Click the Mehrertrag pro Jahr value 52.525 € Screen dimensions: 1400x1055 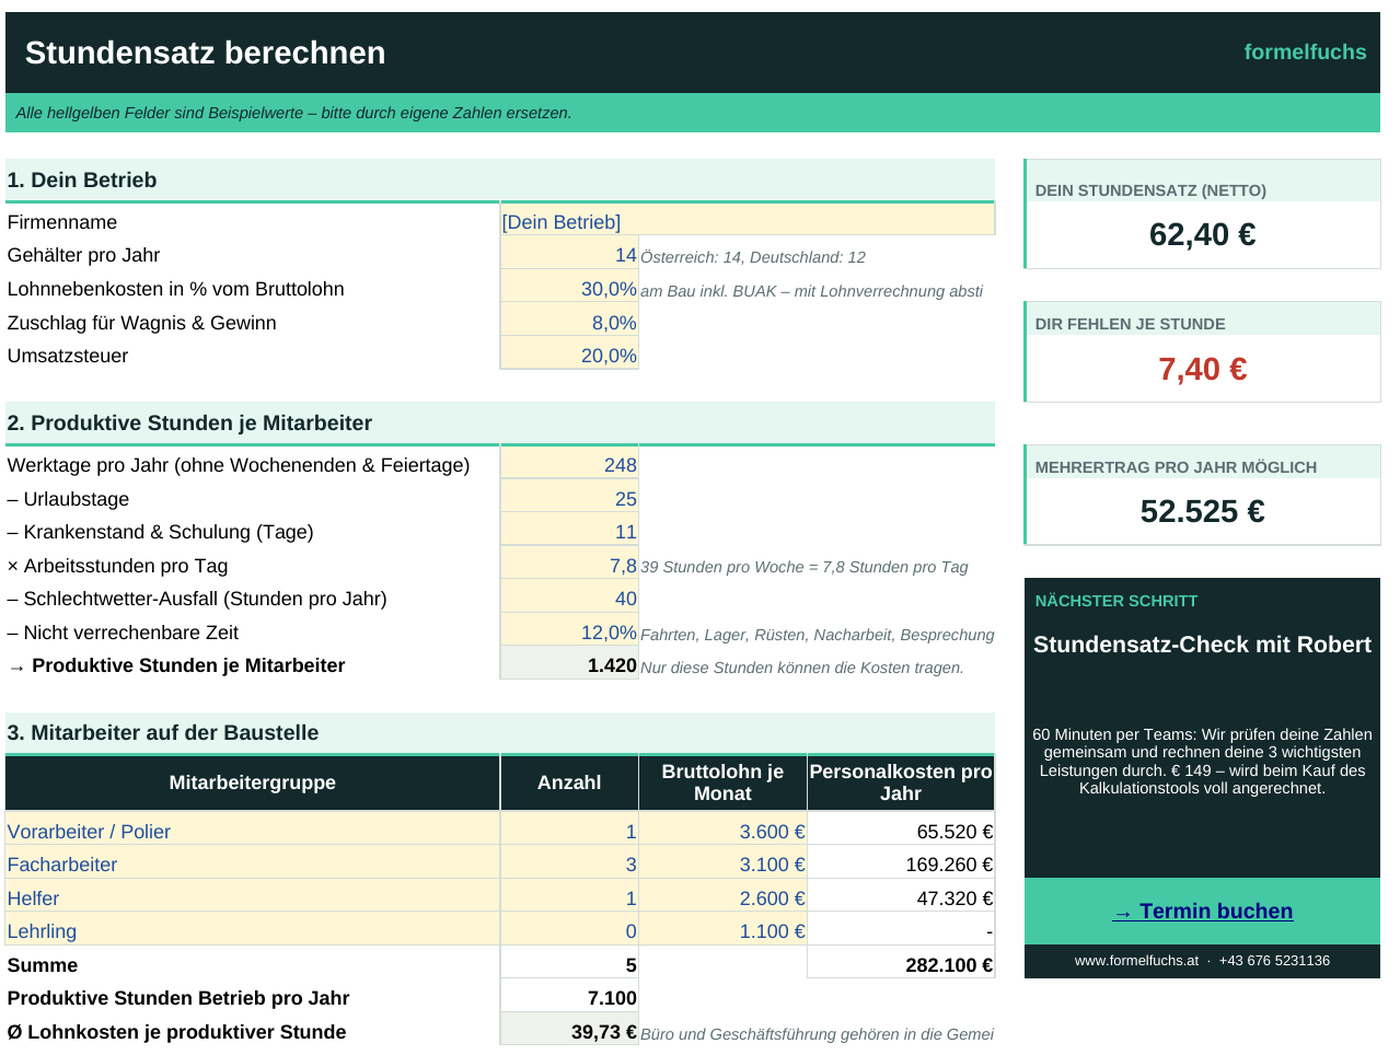pyautogui.click(x=1202, y=511)
